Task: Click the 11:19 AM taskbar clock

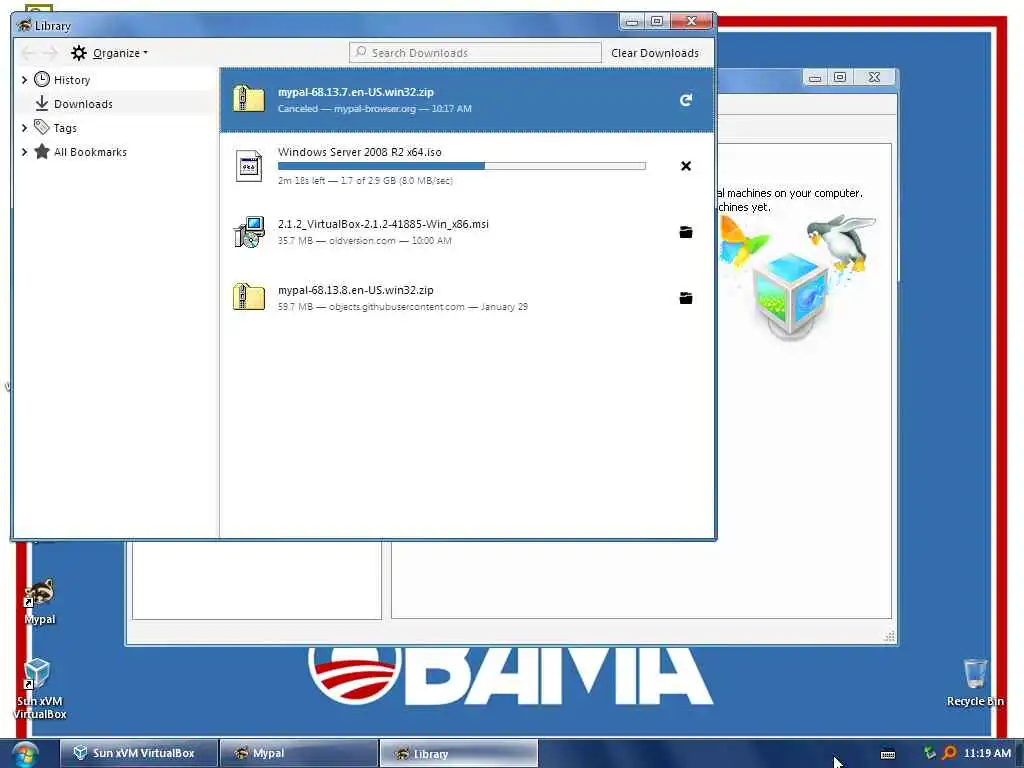Action: point(987,753)
